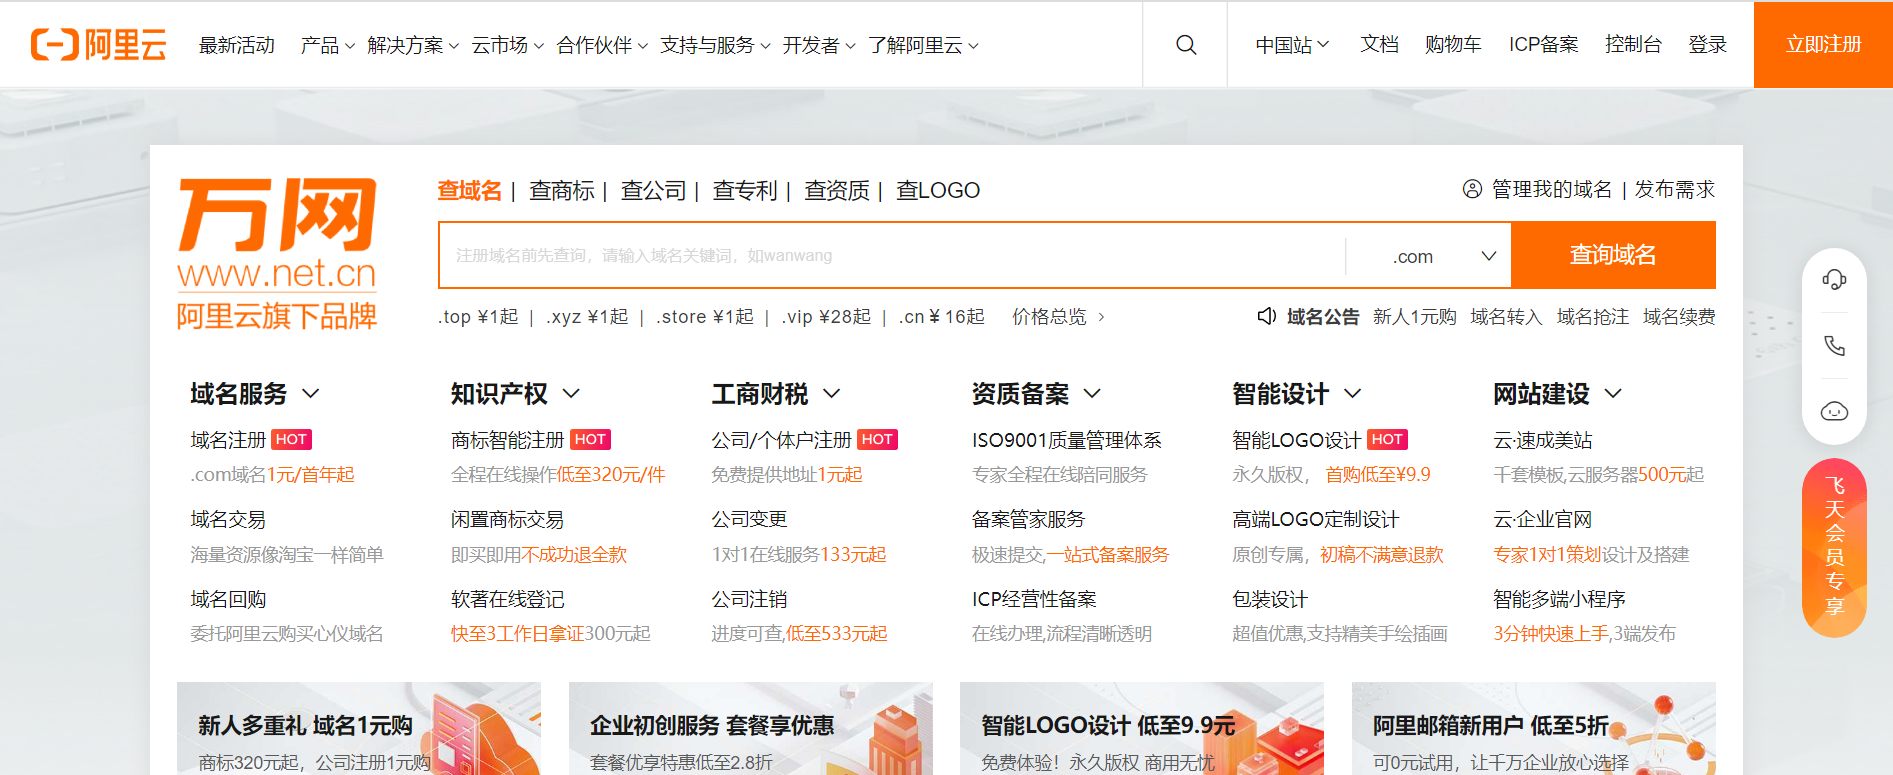This screenshot has width=1893, height=775.
Task: Expand the 工商财税 category
Action: point(776,394)
